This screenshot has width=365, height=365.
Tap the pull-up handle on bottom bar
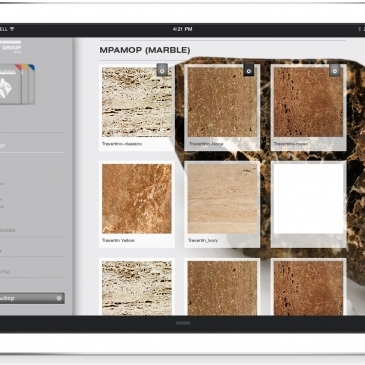pyautogui.click(x=183, y=323)
